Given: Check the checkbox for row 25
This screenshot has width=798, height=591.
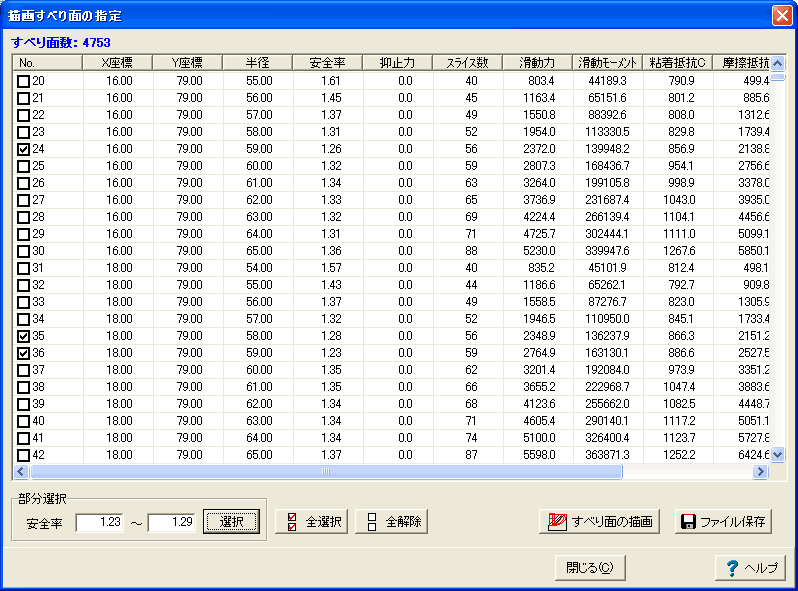Looking at the screenshot, I should [x=23, y=166].
